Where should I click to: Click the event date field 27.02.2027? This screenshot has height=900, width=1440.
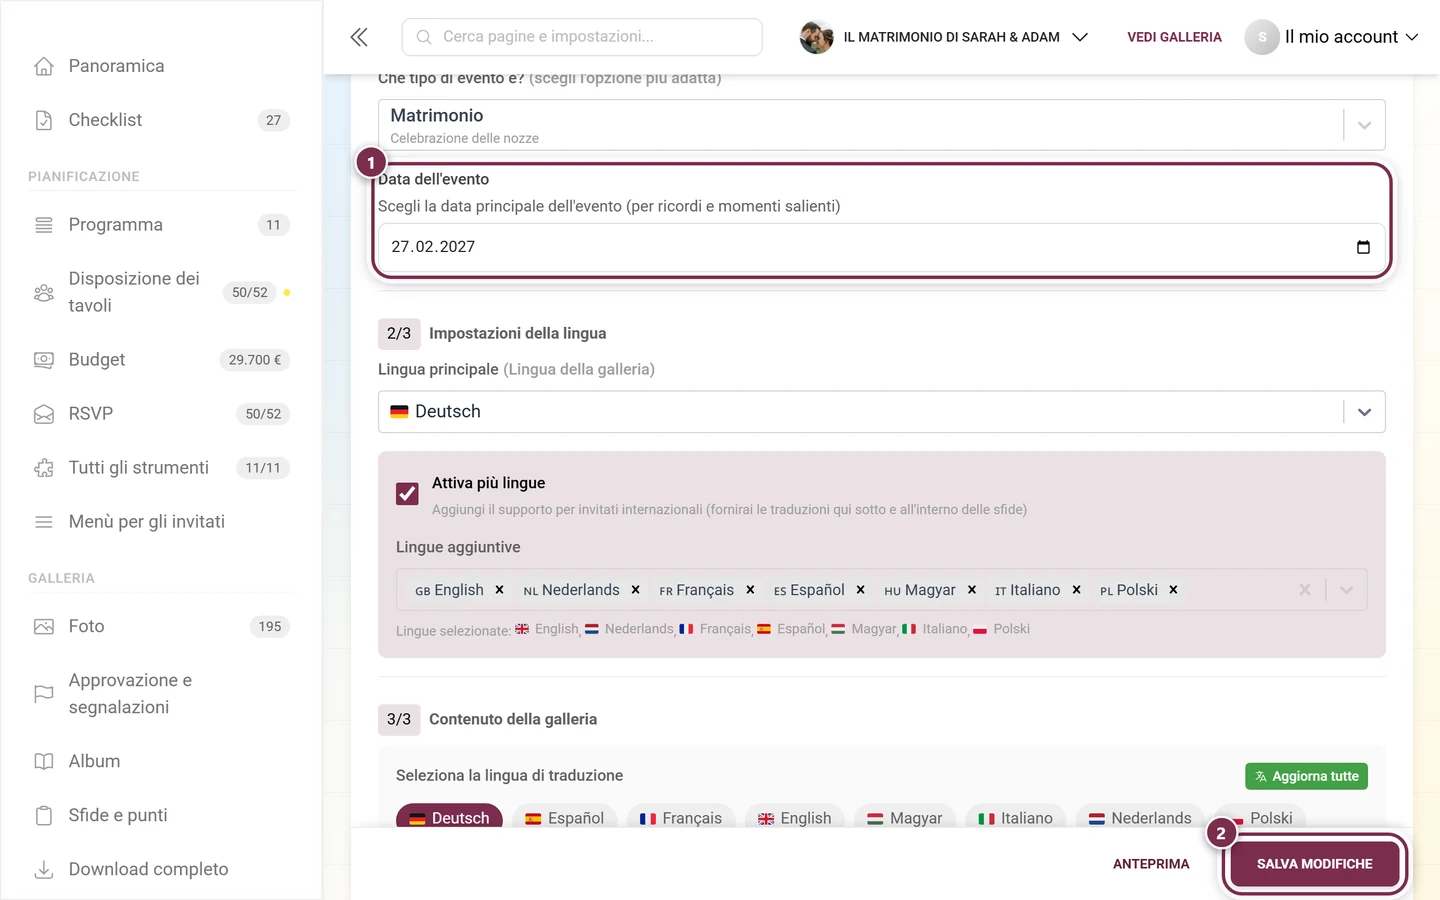[881, 247]
